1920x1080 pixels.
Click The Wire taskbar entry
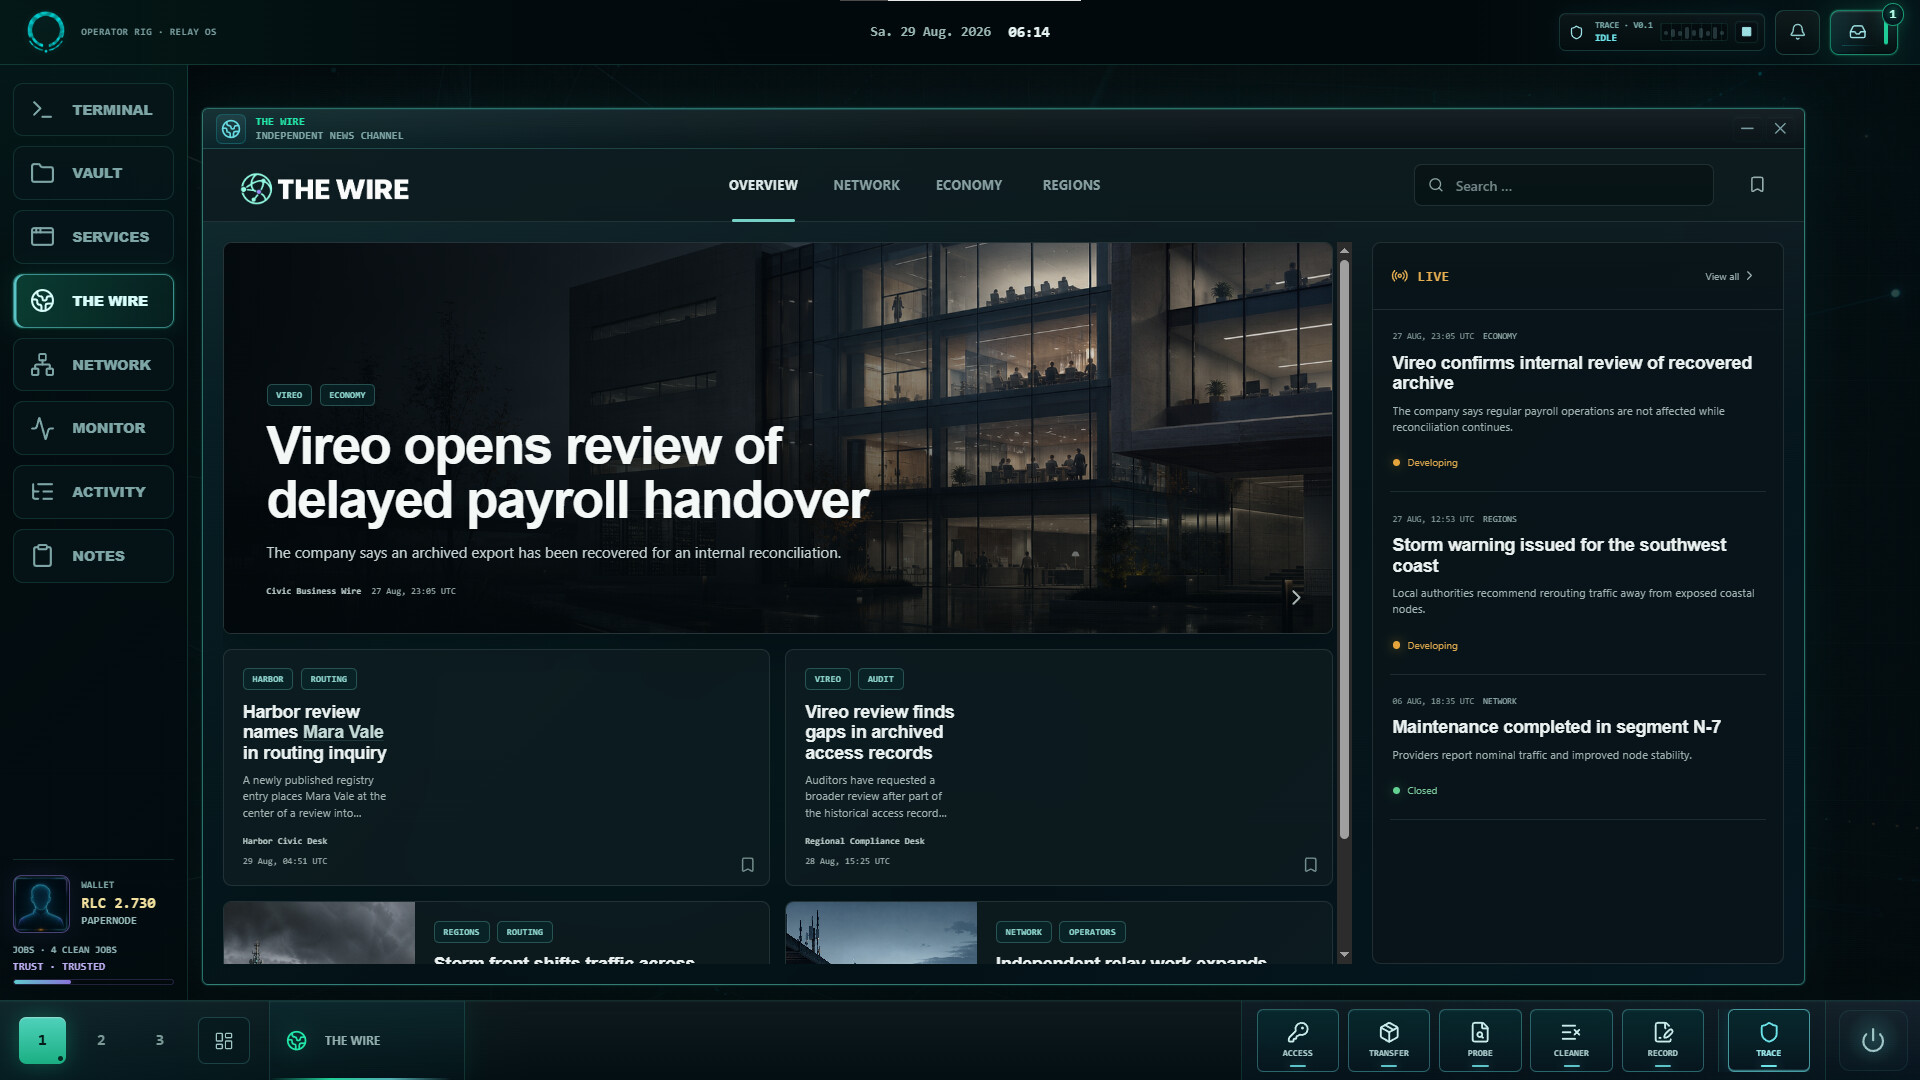[x=367, y=1040]
